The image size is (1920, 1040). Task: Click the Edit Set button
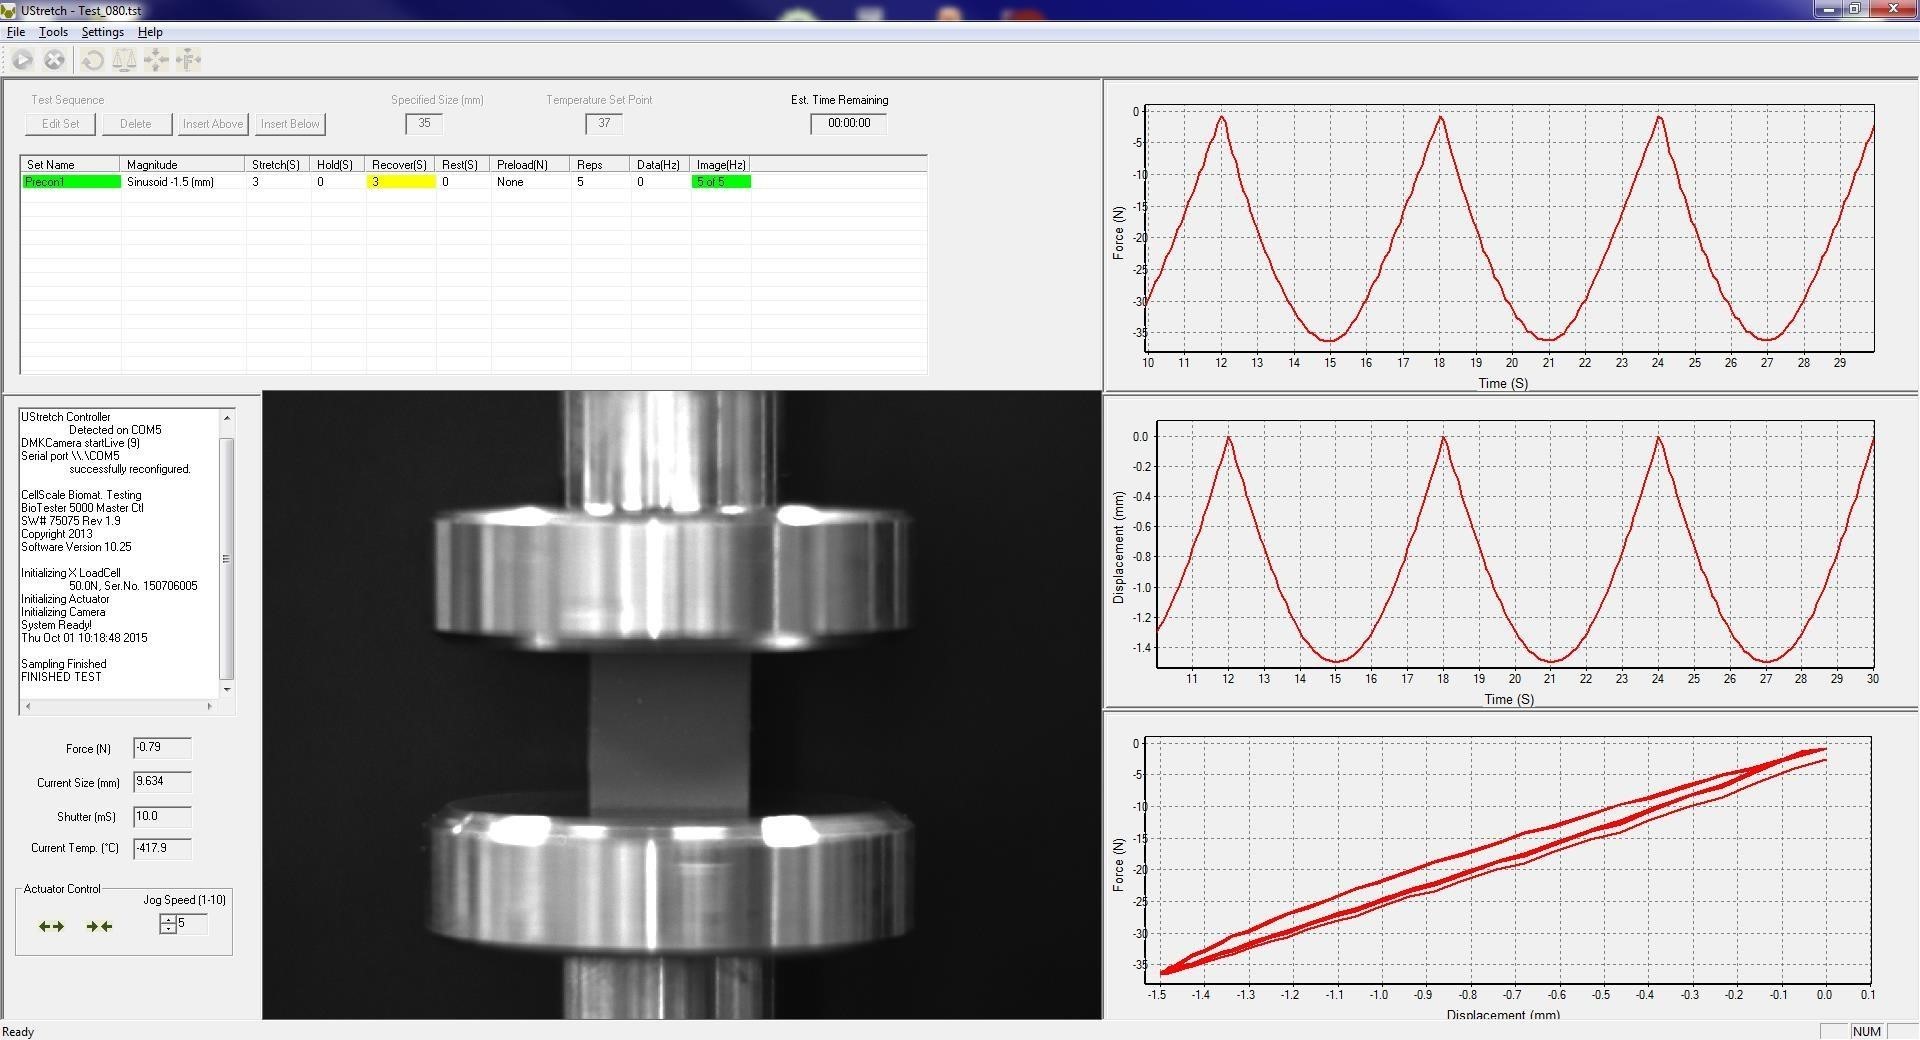click(60, 124)
